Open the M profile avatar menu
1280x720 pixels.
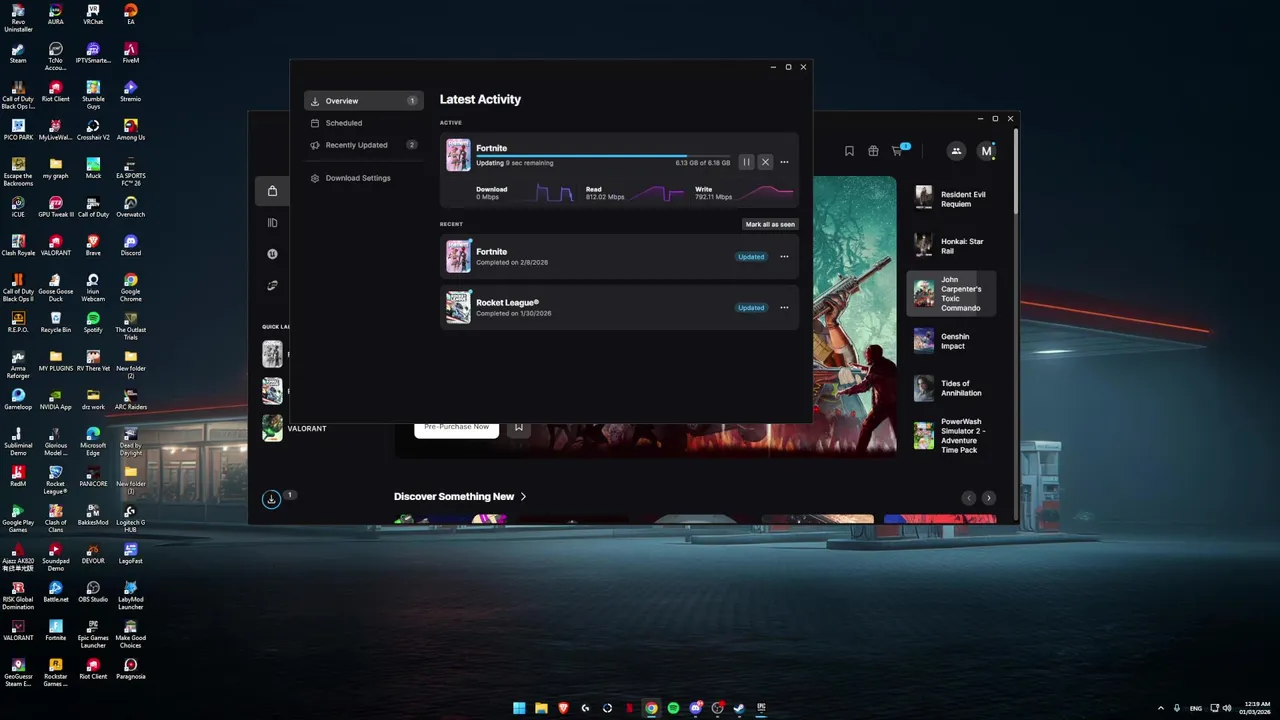pos(986,151)
